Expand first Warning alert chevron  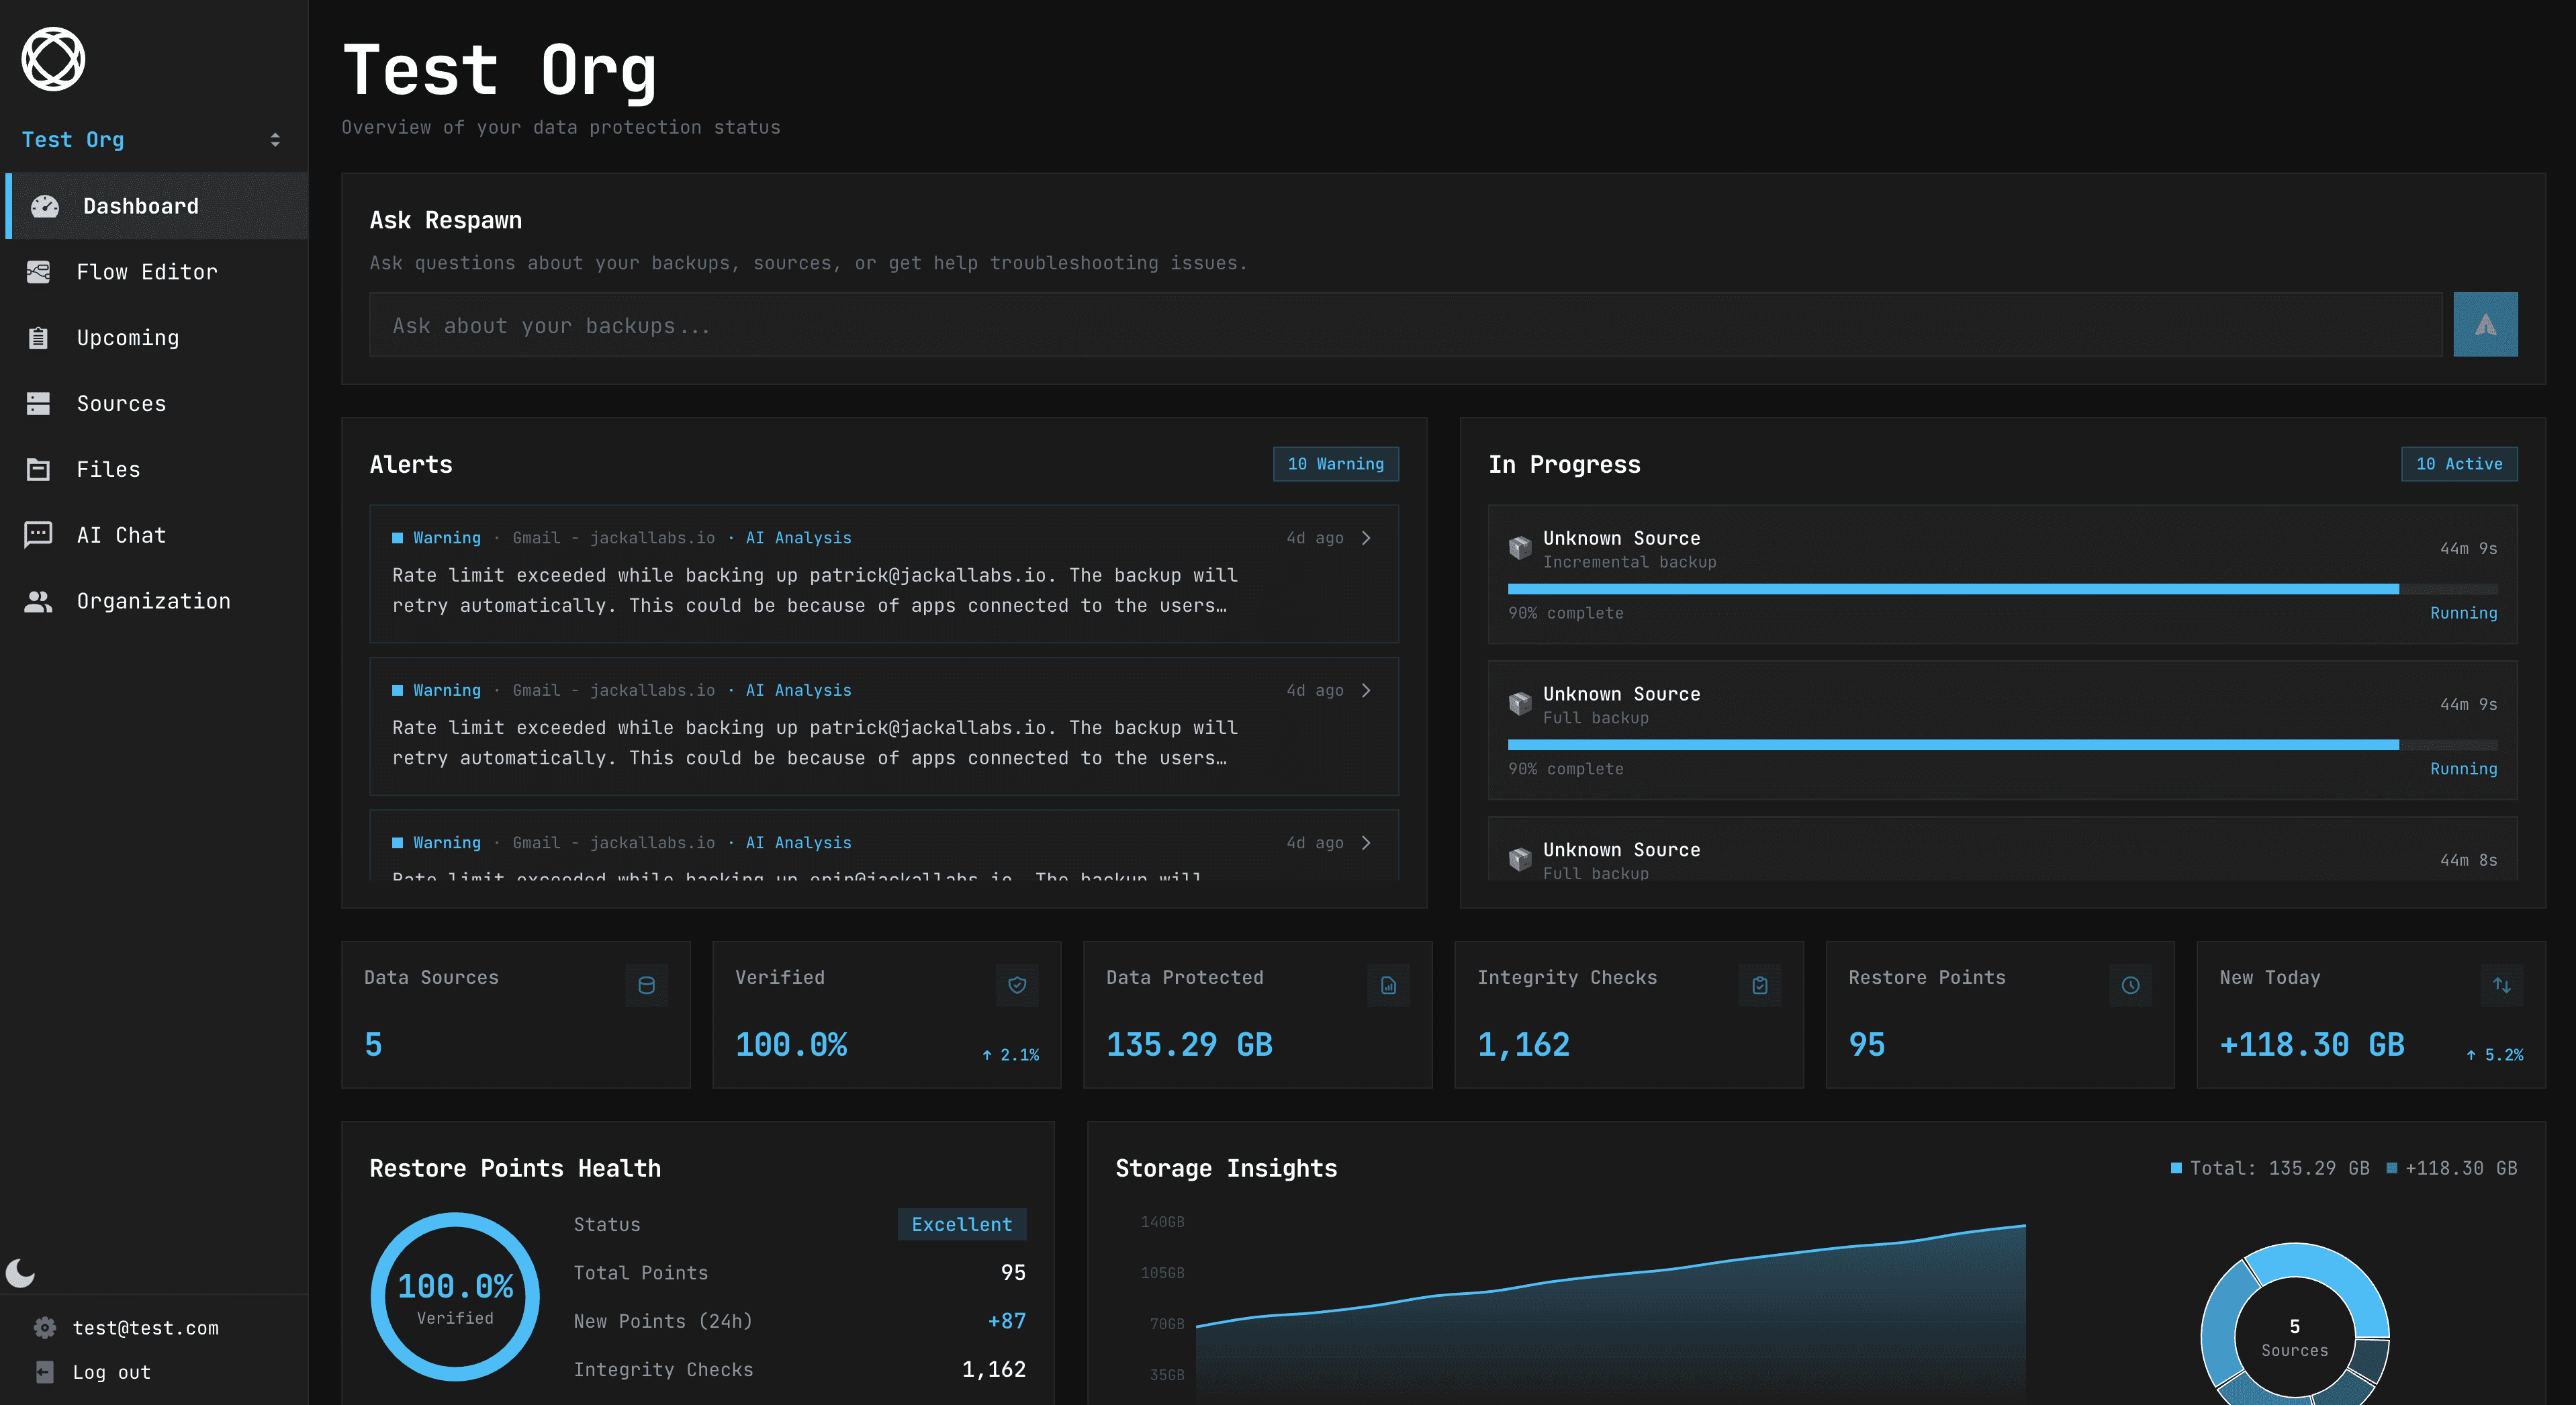1366,538
